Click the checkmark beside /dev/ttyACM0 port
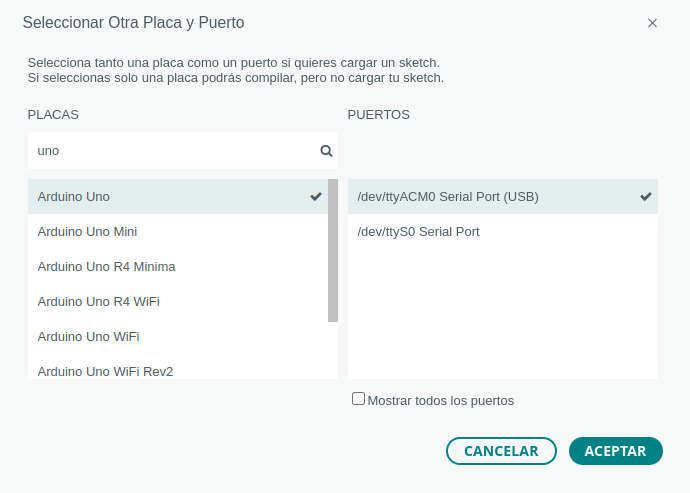Screen dimensions: 690x493 [646, 197]
